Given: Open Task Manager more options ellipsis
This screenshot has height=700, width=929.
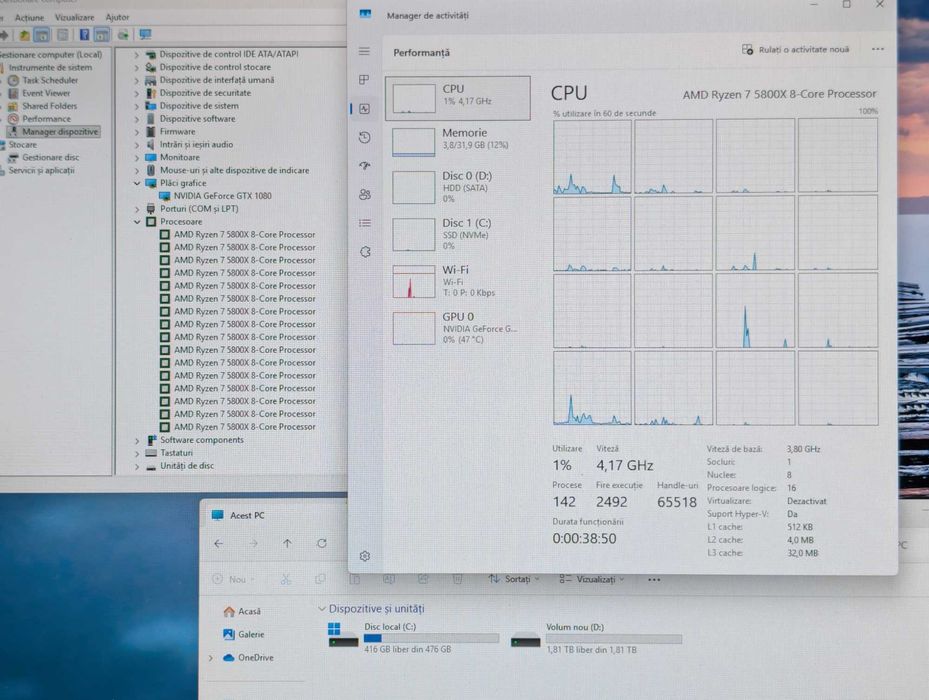Looking at the screenshot, I should click(x=877, y=49).
